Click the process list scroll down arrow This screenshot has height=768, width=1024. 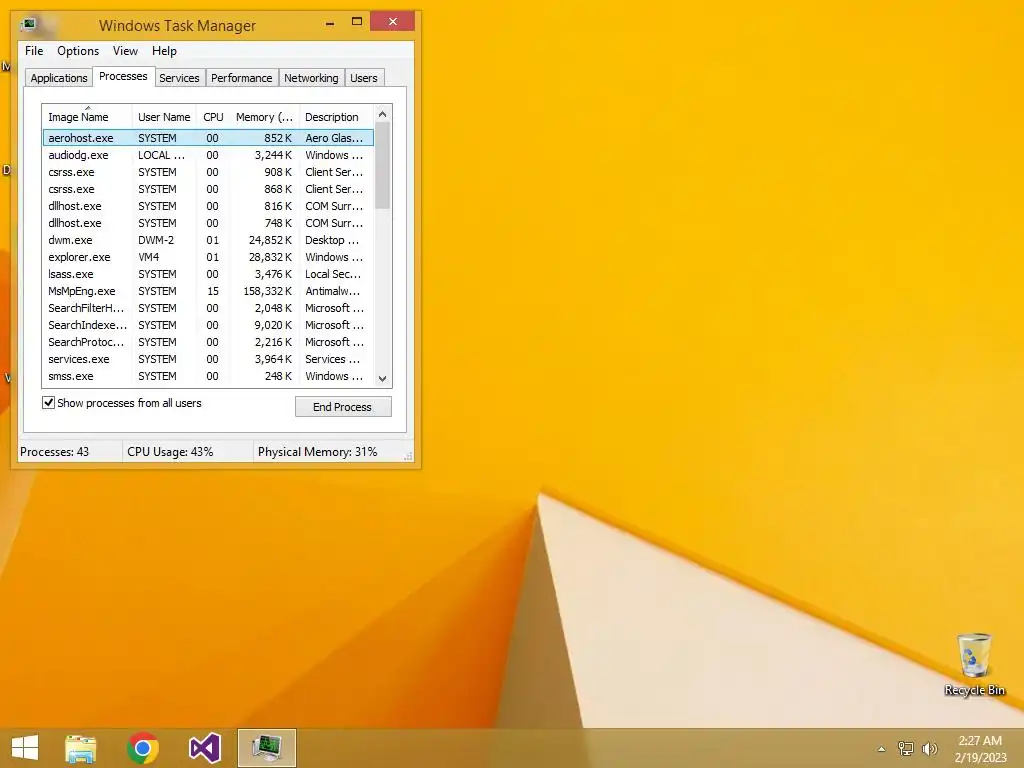383,378
